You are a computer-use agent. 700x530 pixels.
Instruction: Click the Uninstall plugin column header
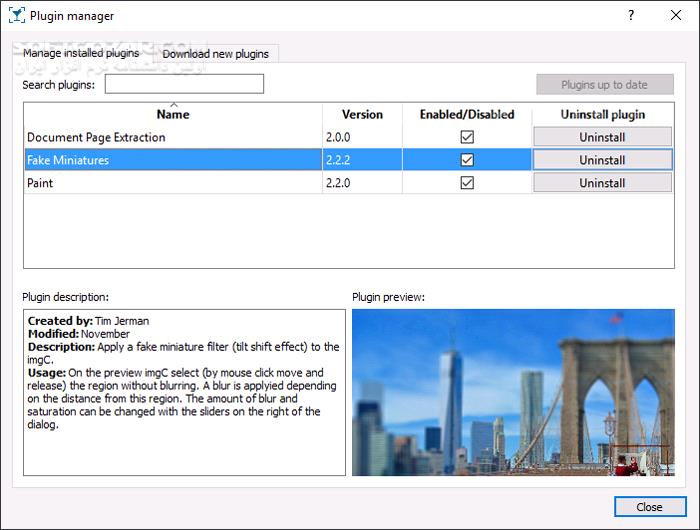pyautogui.click(x=602, y=114)
